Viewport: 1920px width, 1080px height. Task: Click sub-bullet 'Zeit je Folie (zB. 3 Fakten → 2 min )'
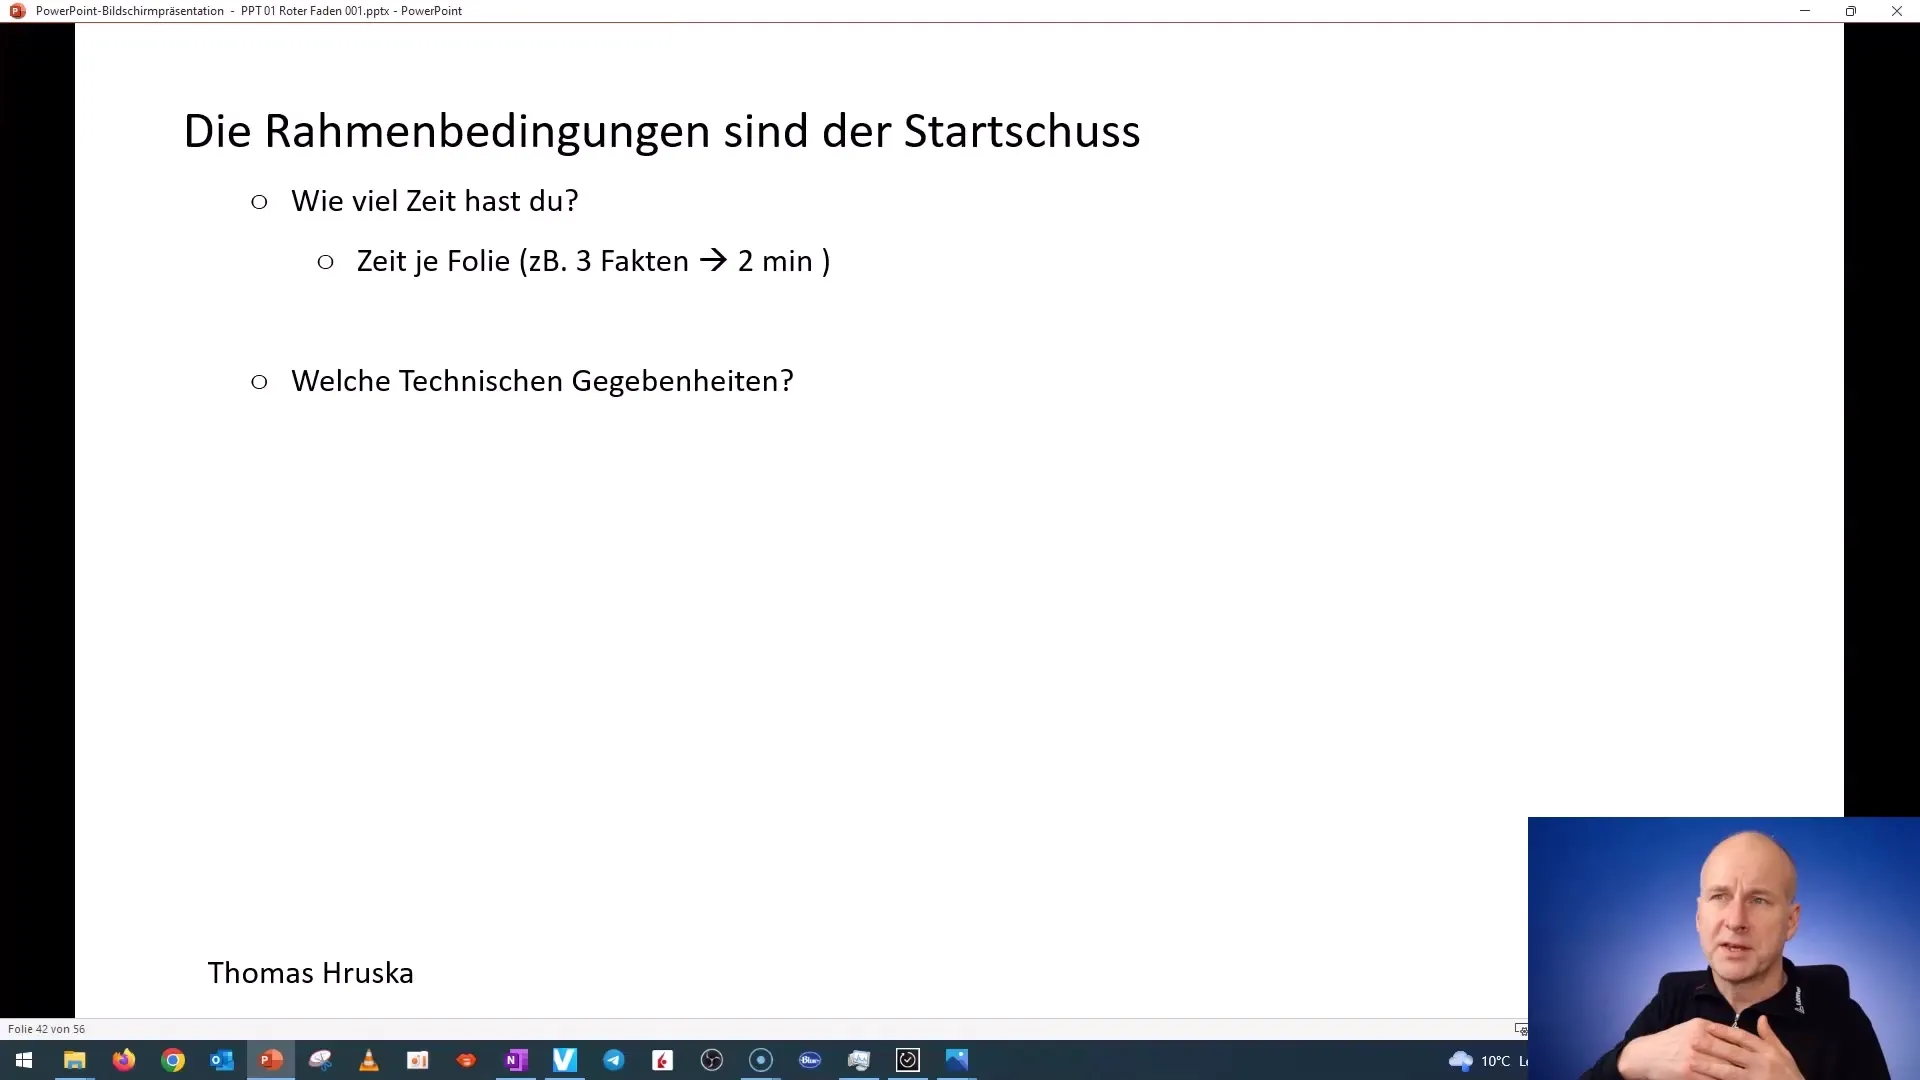pyautogui.click(x=593, y=261)
